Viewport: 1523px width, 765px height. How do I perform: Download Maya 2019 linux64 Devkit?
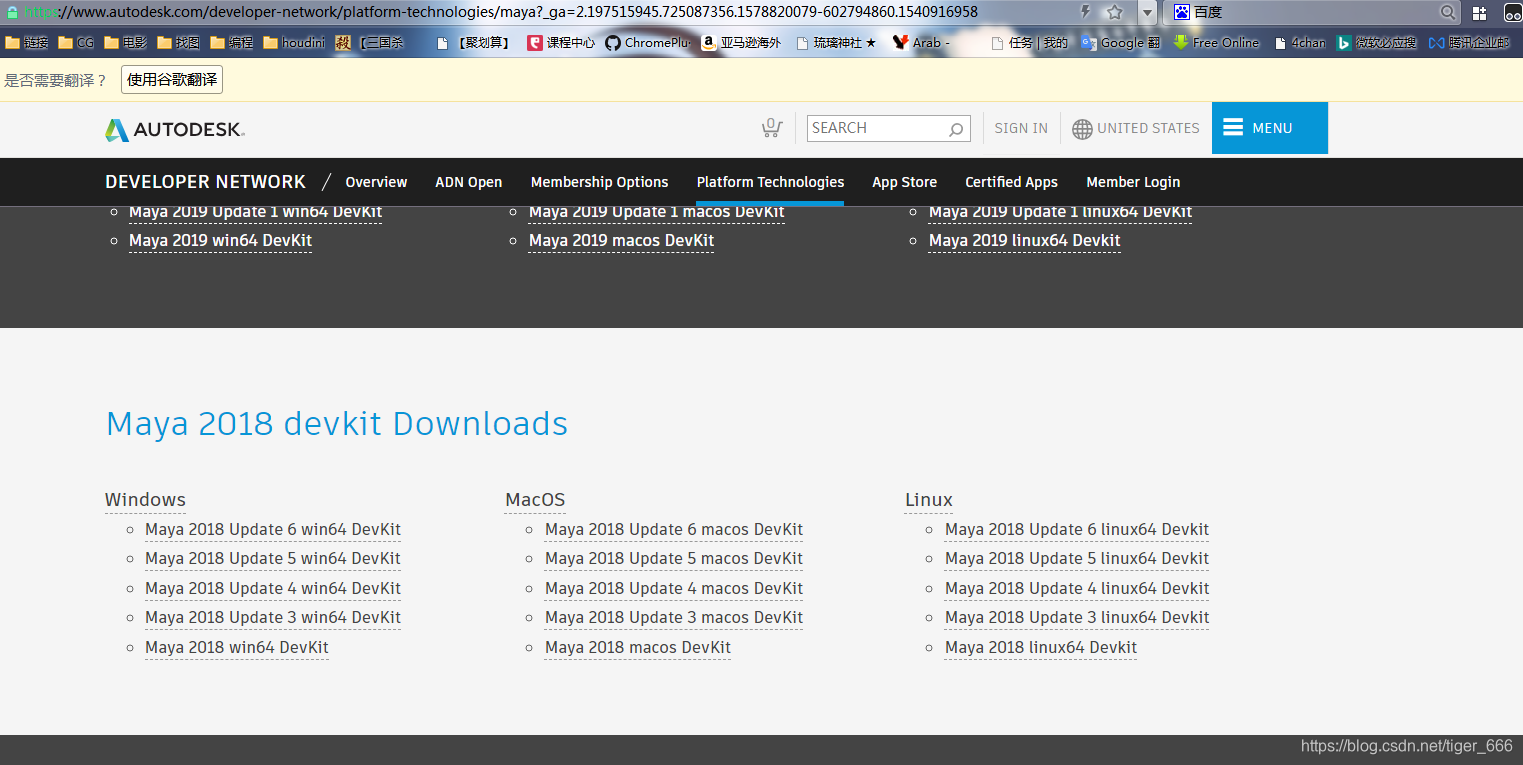[x=1025, y=241]
